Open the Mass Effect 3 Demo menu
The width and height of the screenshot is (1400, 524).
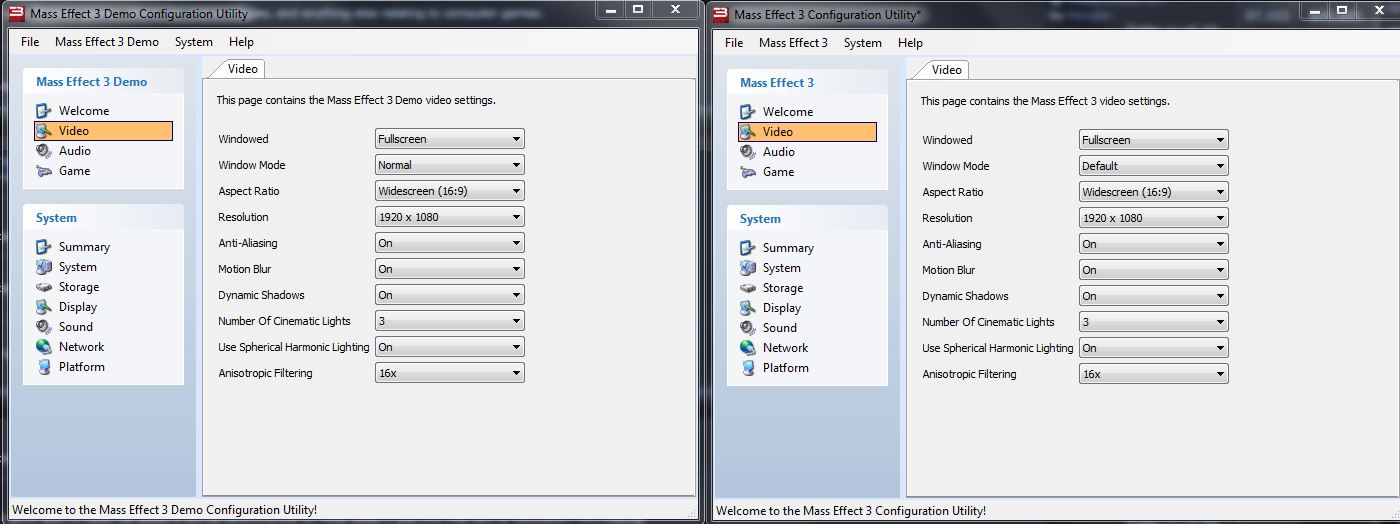(107, 42)
